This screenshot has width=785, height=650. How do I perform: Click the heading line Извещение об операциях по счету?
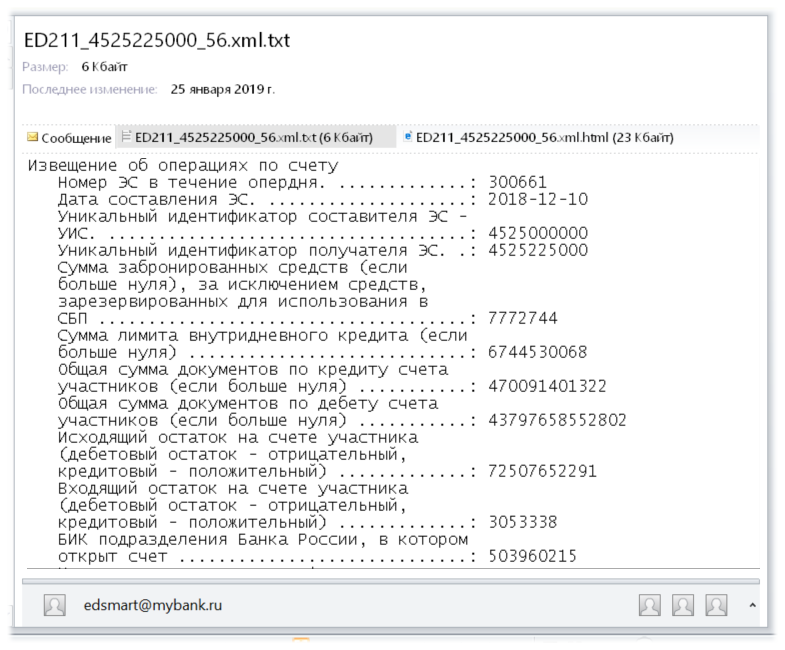[x=182, y=165]
